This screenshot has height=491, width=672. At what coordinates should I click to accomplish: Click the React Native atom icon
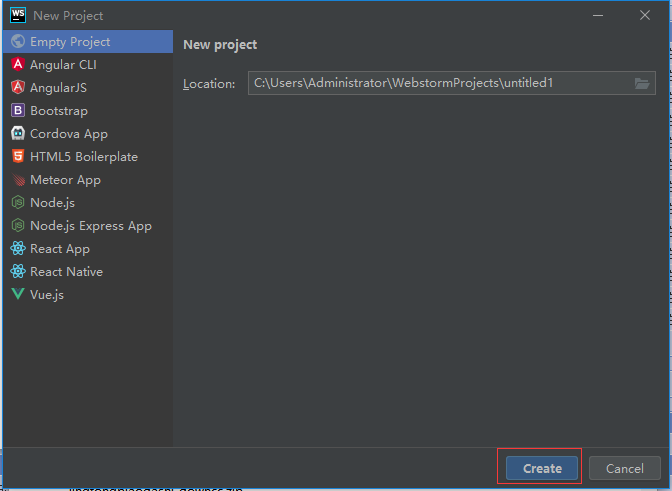tap(18, 272)
